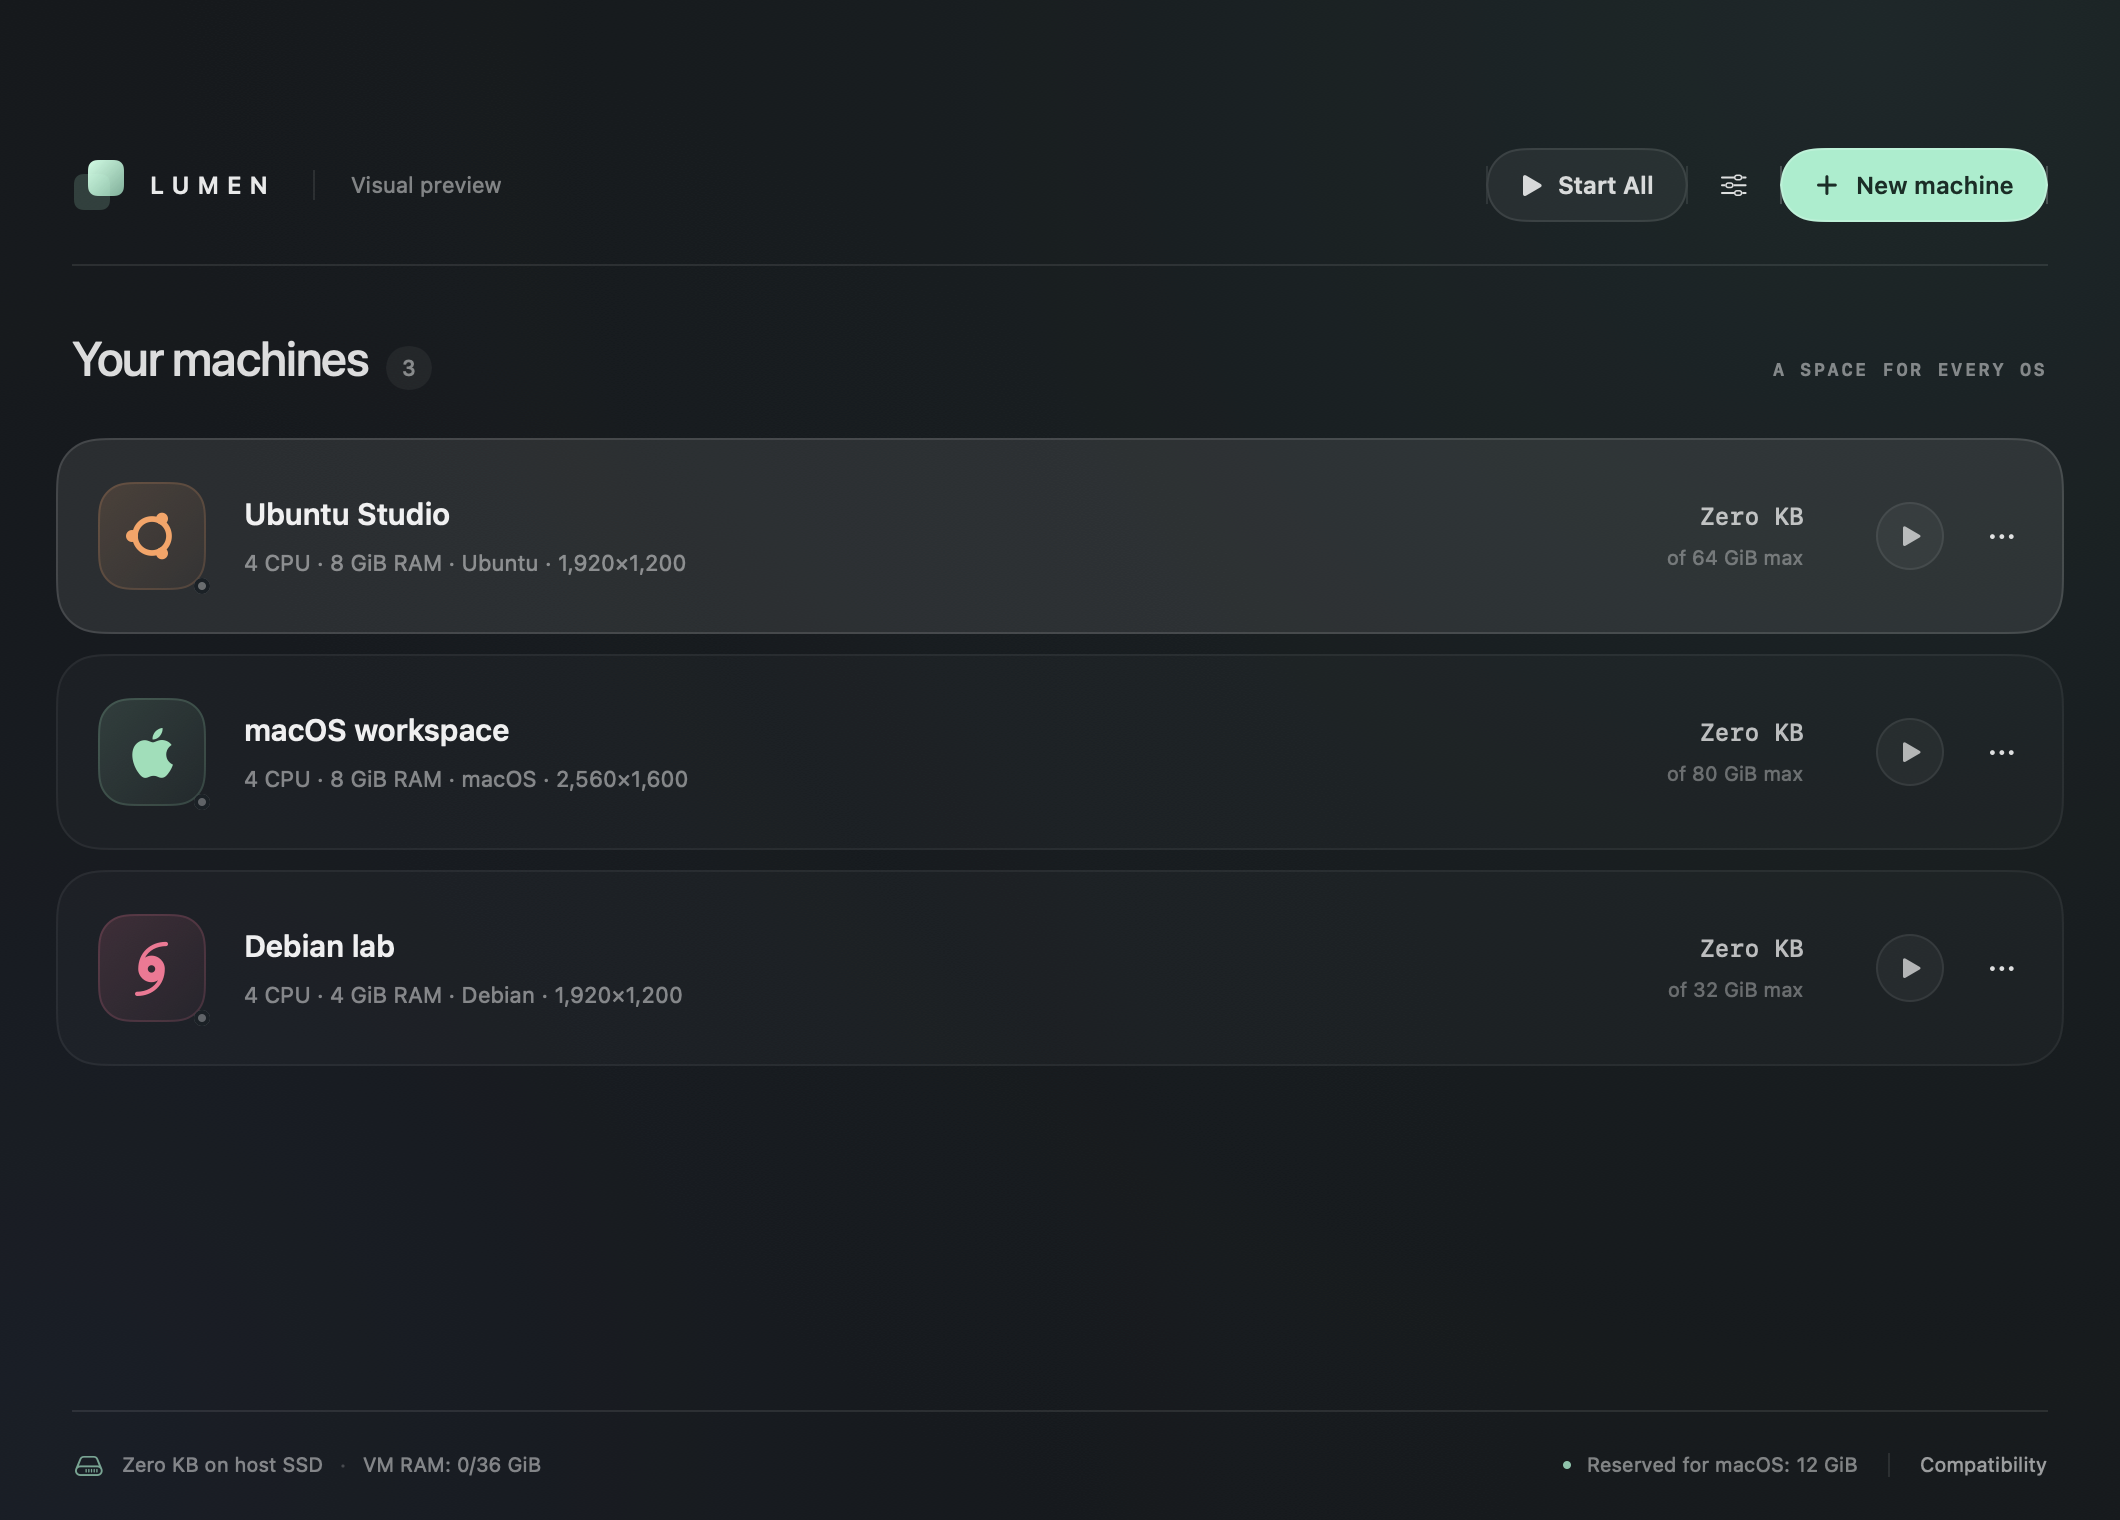This screenshot has width=2120, height=1520.
Task: Click 'of 80 GiB max' text
Action: [1735, 774]
